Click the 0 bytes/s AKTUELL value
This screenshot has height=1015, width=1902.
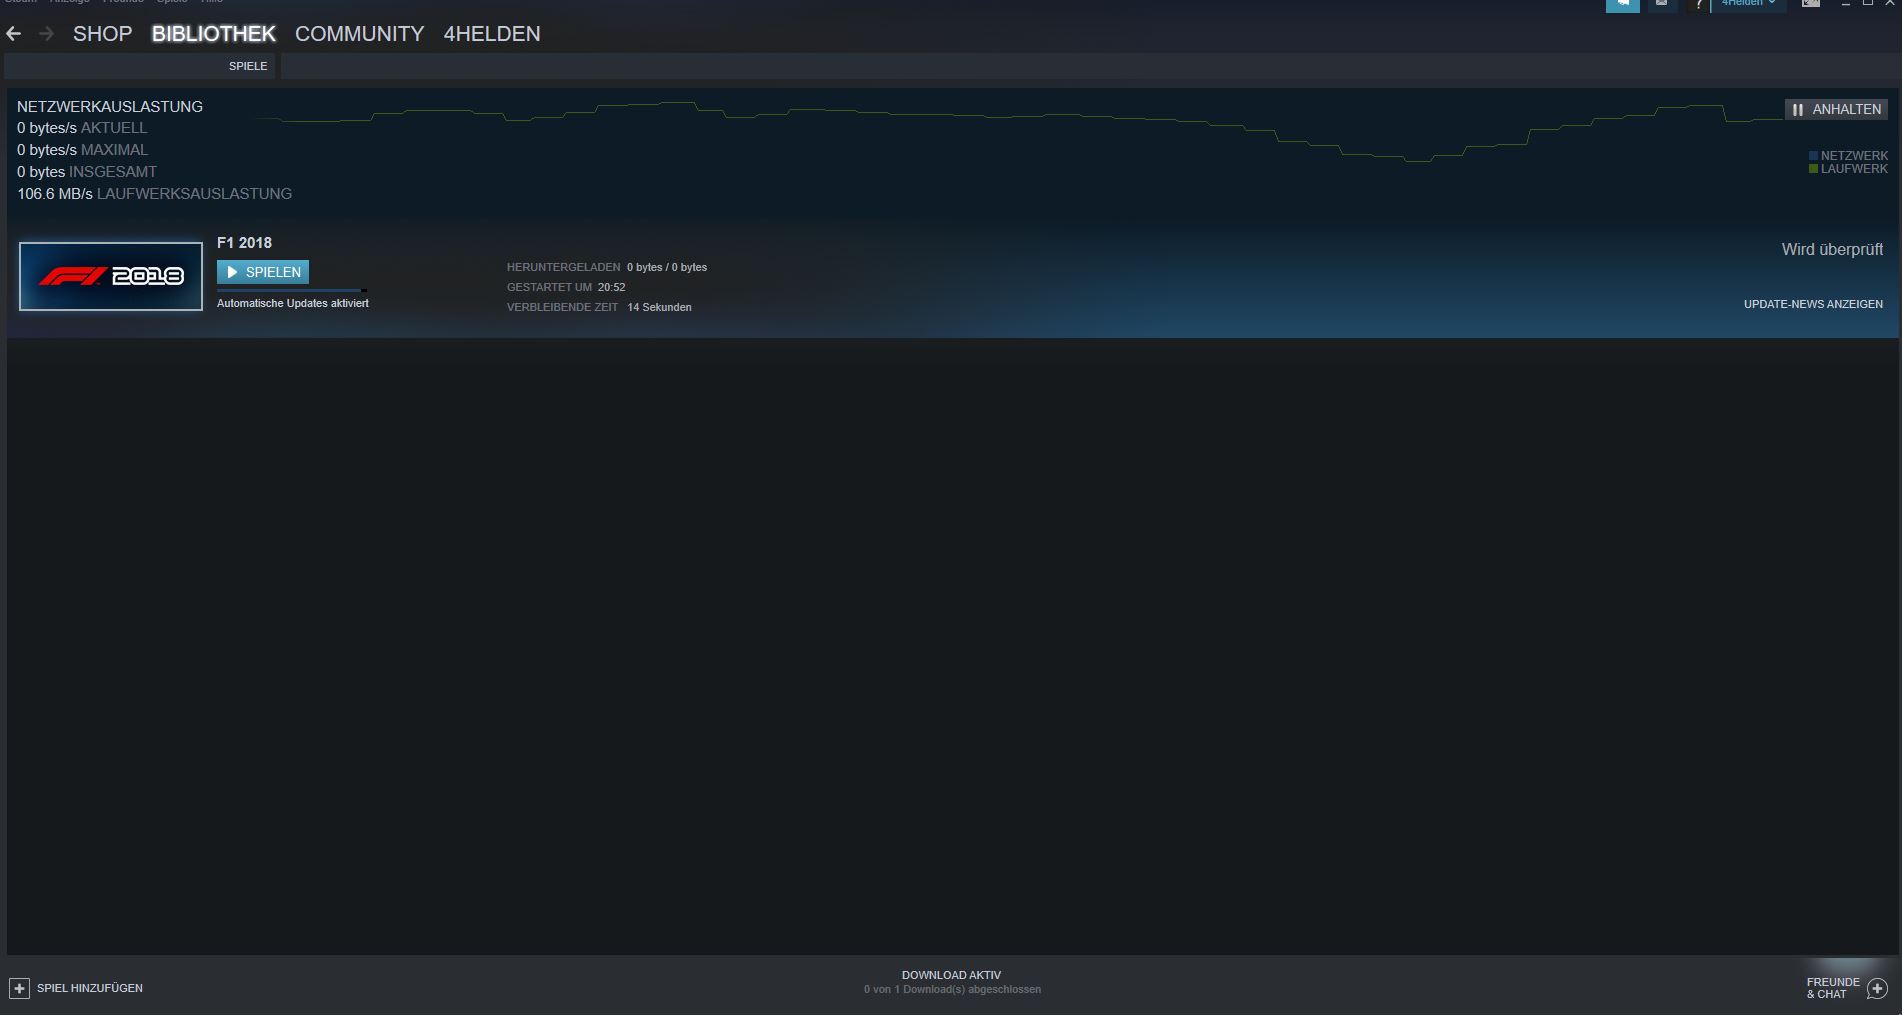[x=82, y=128]
